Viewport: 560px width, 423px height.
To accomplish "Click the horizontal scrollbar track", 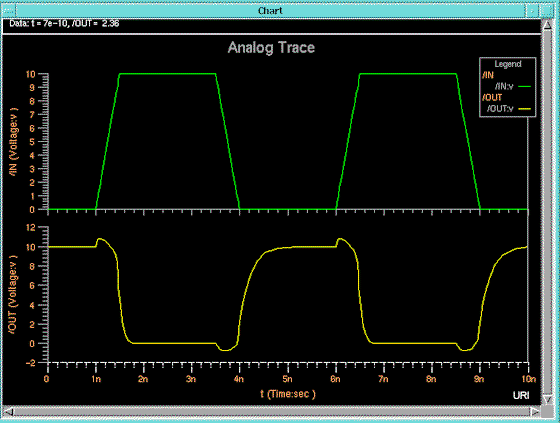I will click(x=271, y=412).
